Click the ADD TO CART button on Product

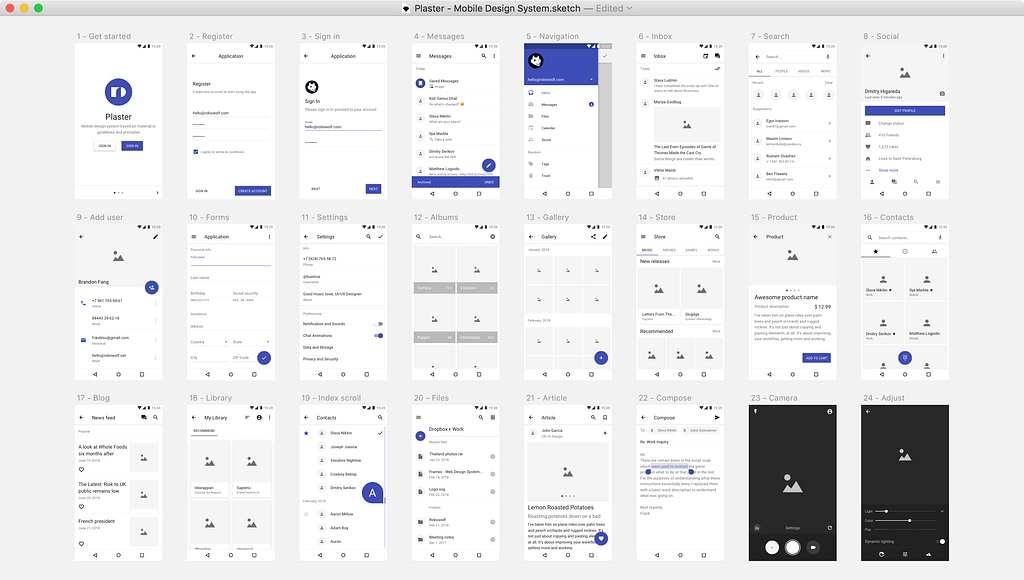tap(816, 358)
